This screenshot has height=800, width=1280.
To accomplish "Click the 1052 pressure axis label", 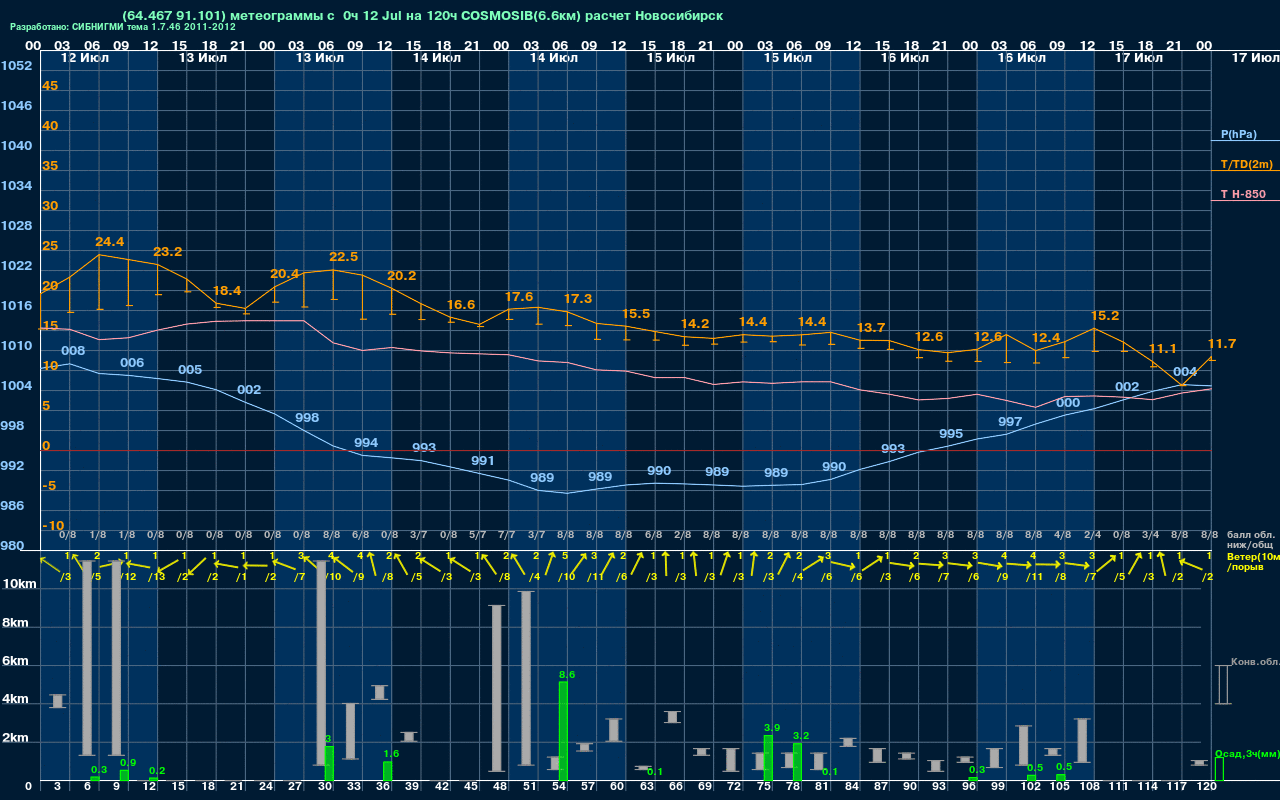I will point(16,66).
